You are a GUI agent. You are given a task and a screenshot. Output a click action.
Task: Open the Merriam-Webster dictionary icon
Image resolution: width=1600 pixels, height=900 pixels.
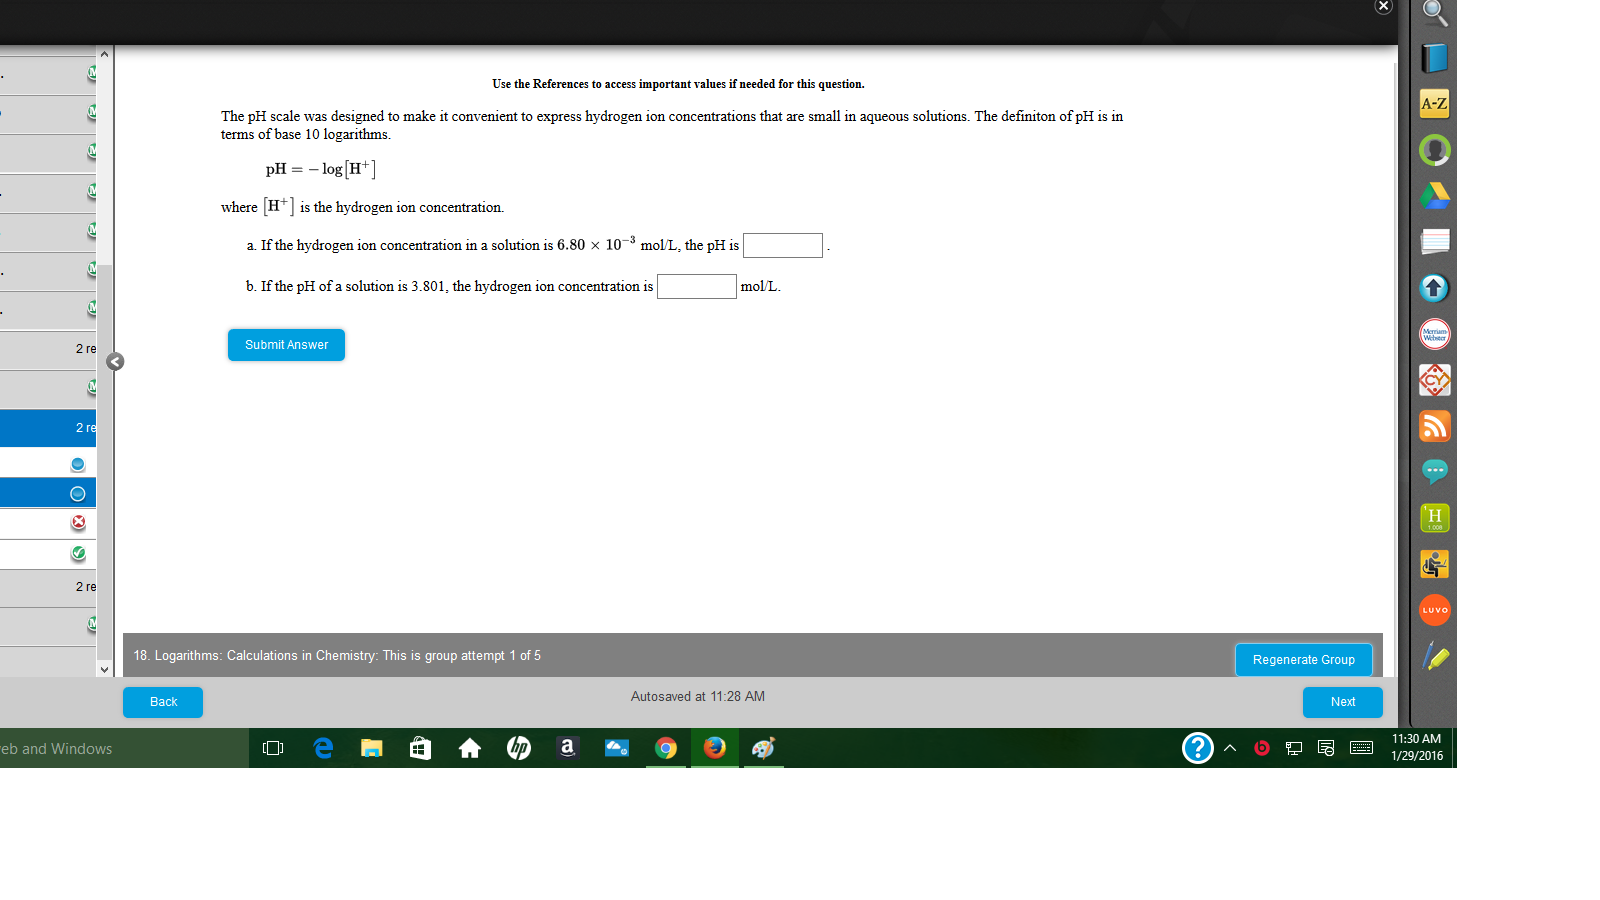(1435, 334)
